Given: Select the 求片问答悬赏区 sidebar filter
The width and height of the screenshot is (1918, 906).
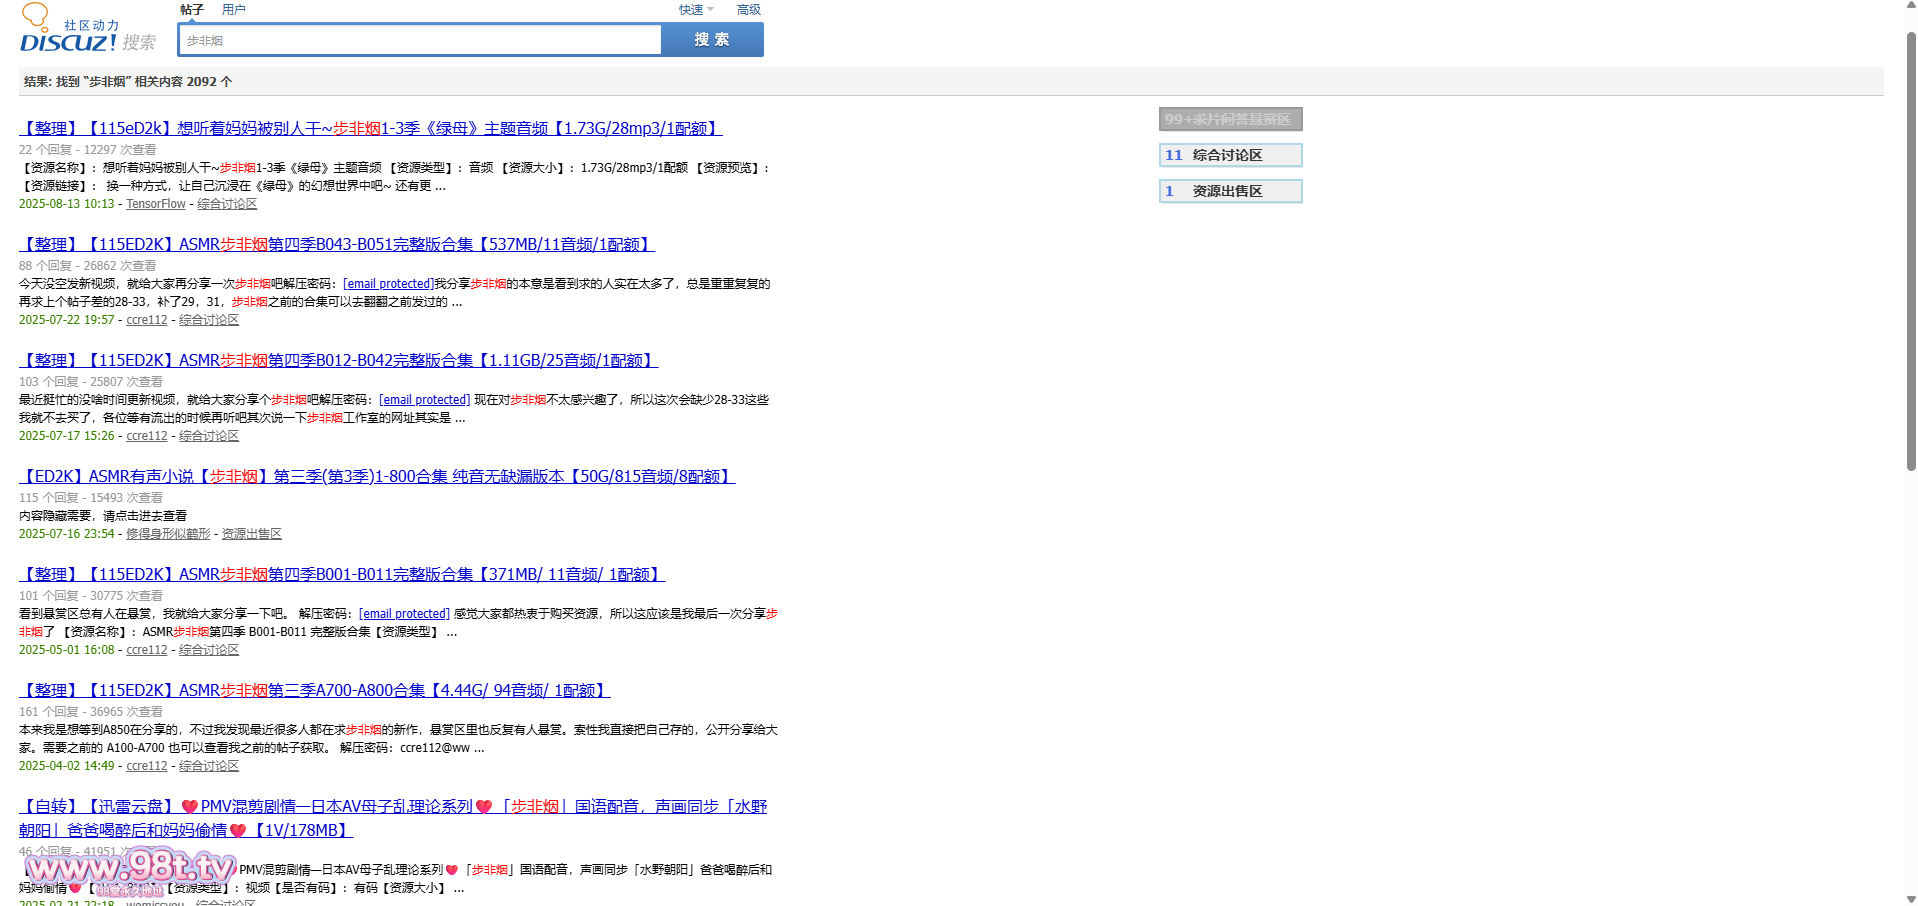Looking at the screenshot, I should click(x=1230, y=119).
